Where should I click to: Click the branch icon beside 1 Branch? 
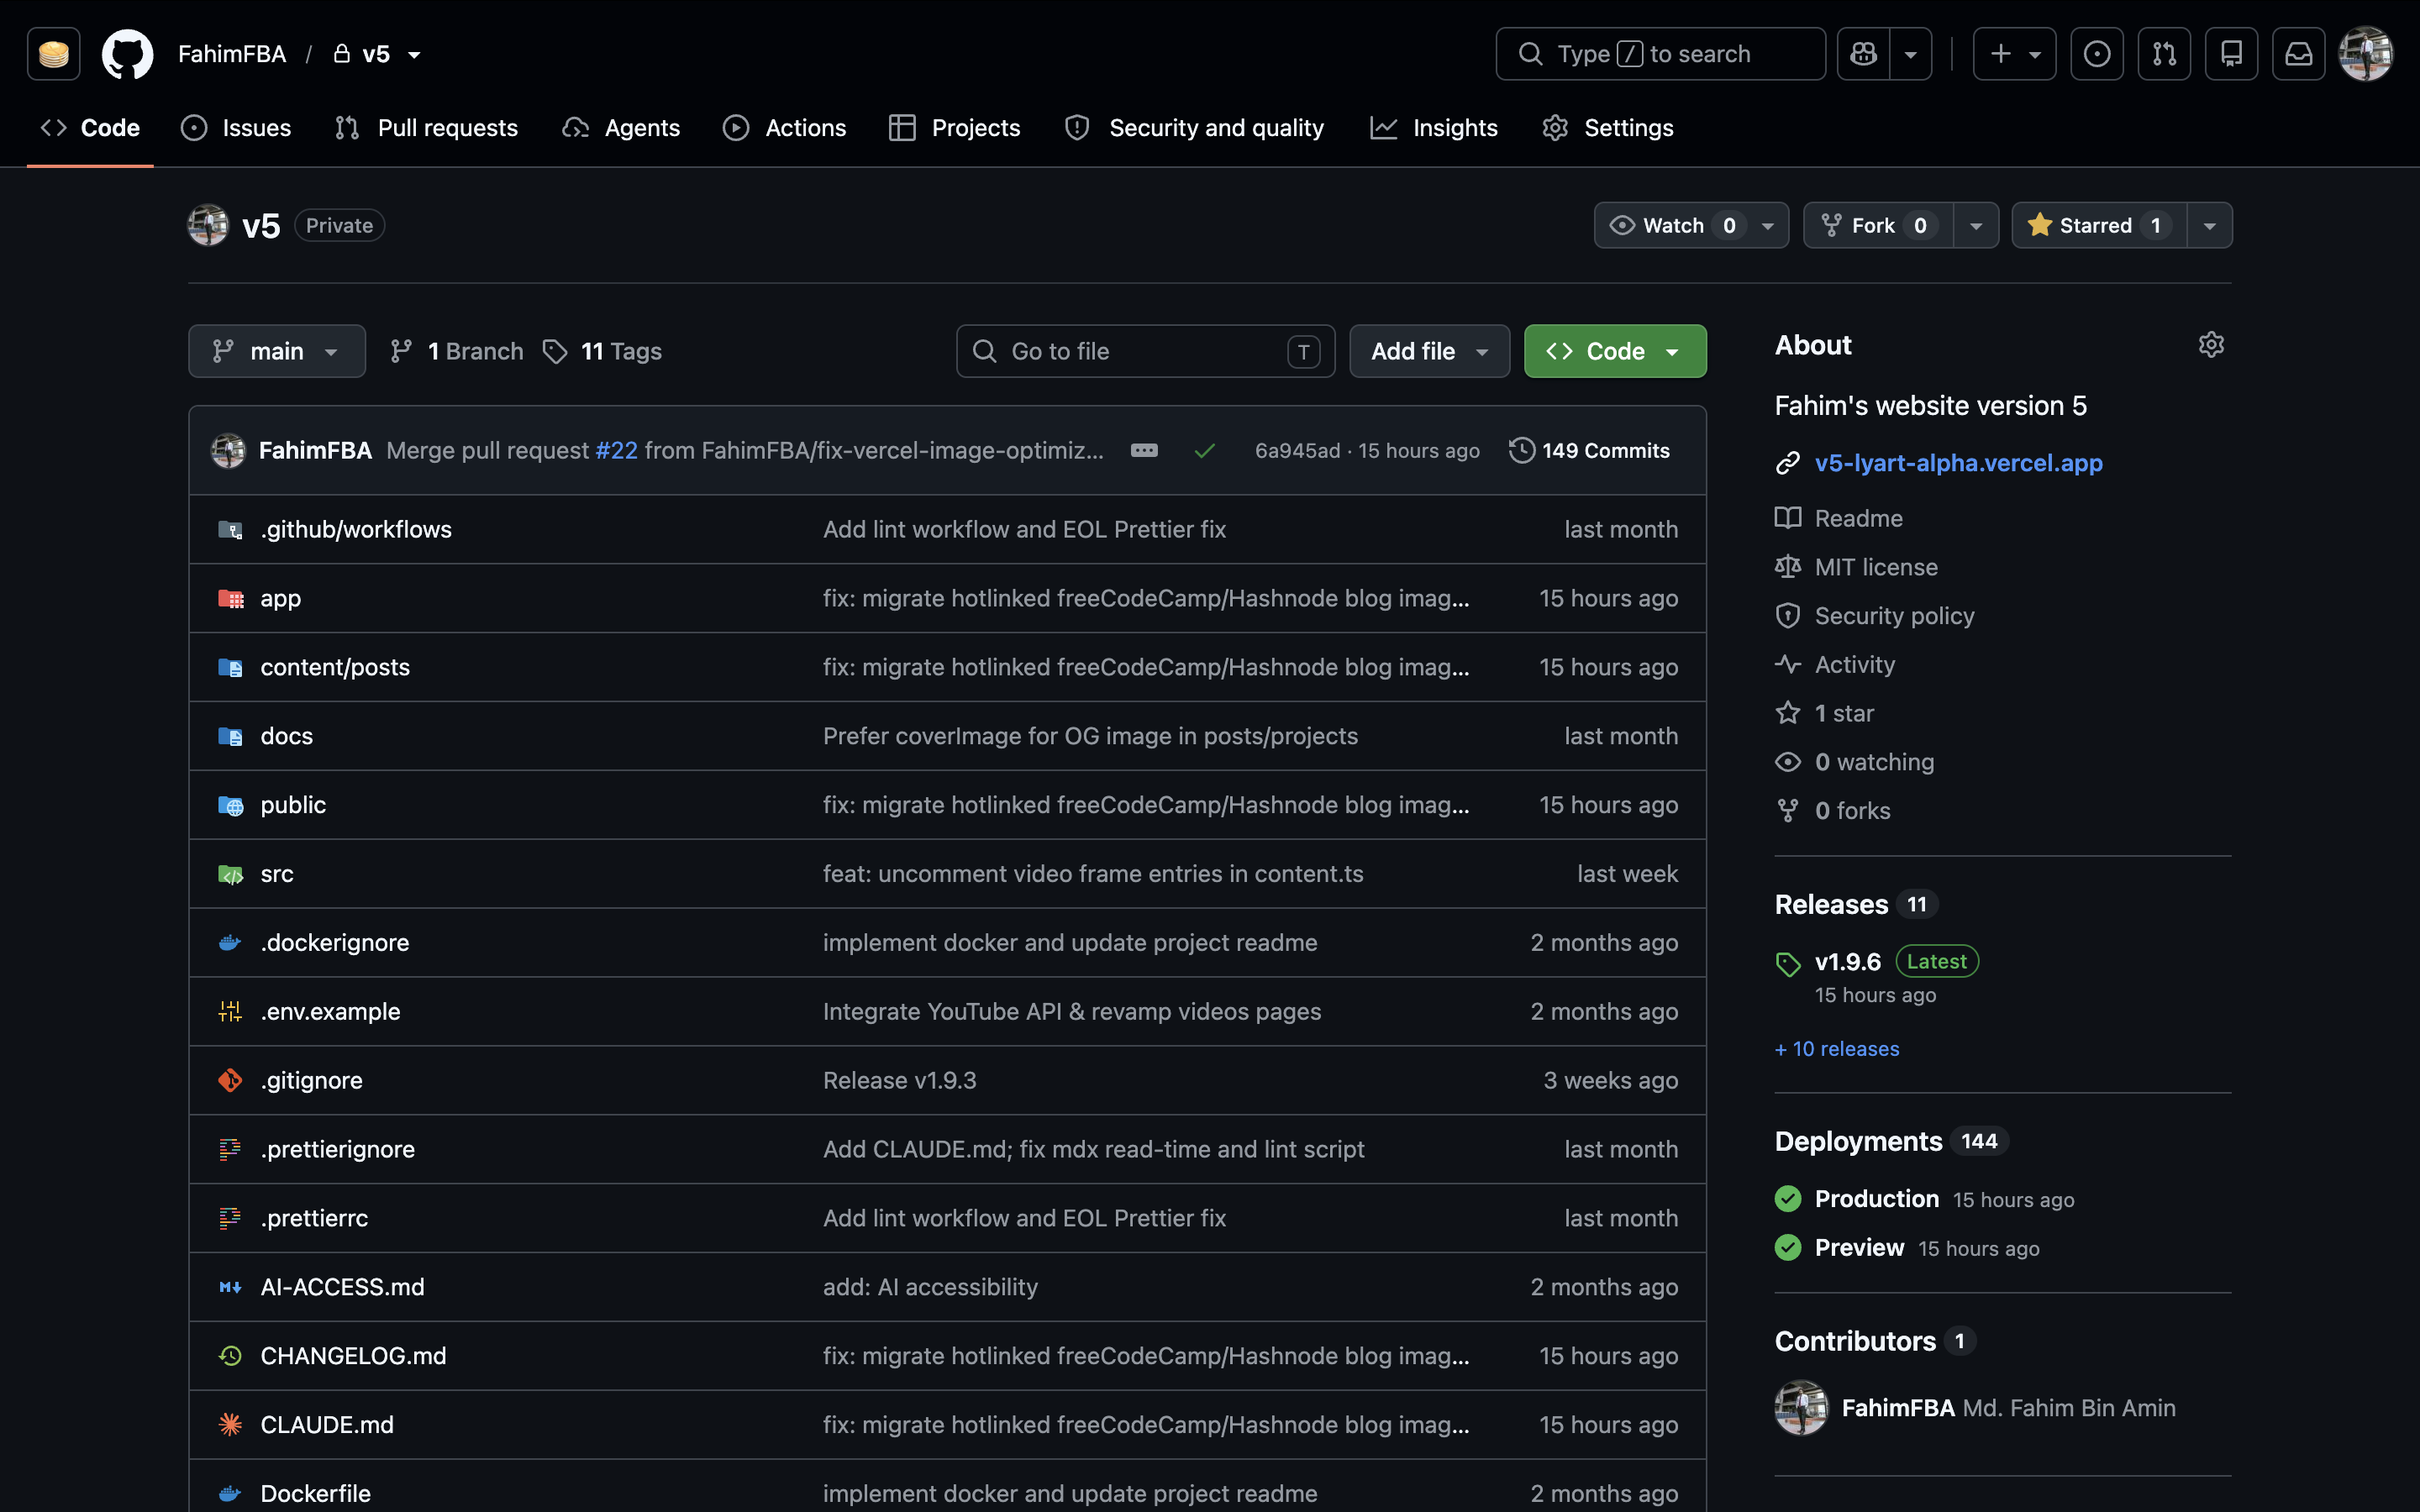coord(401,352)
